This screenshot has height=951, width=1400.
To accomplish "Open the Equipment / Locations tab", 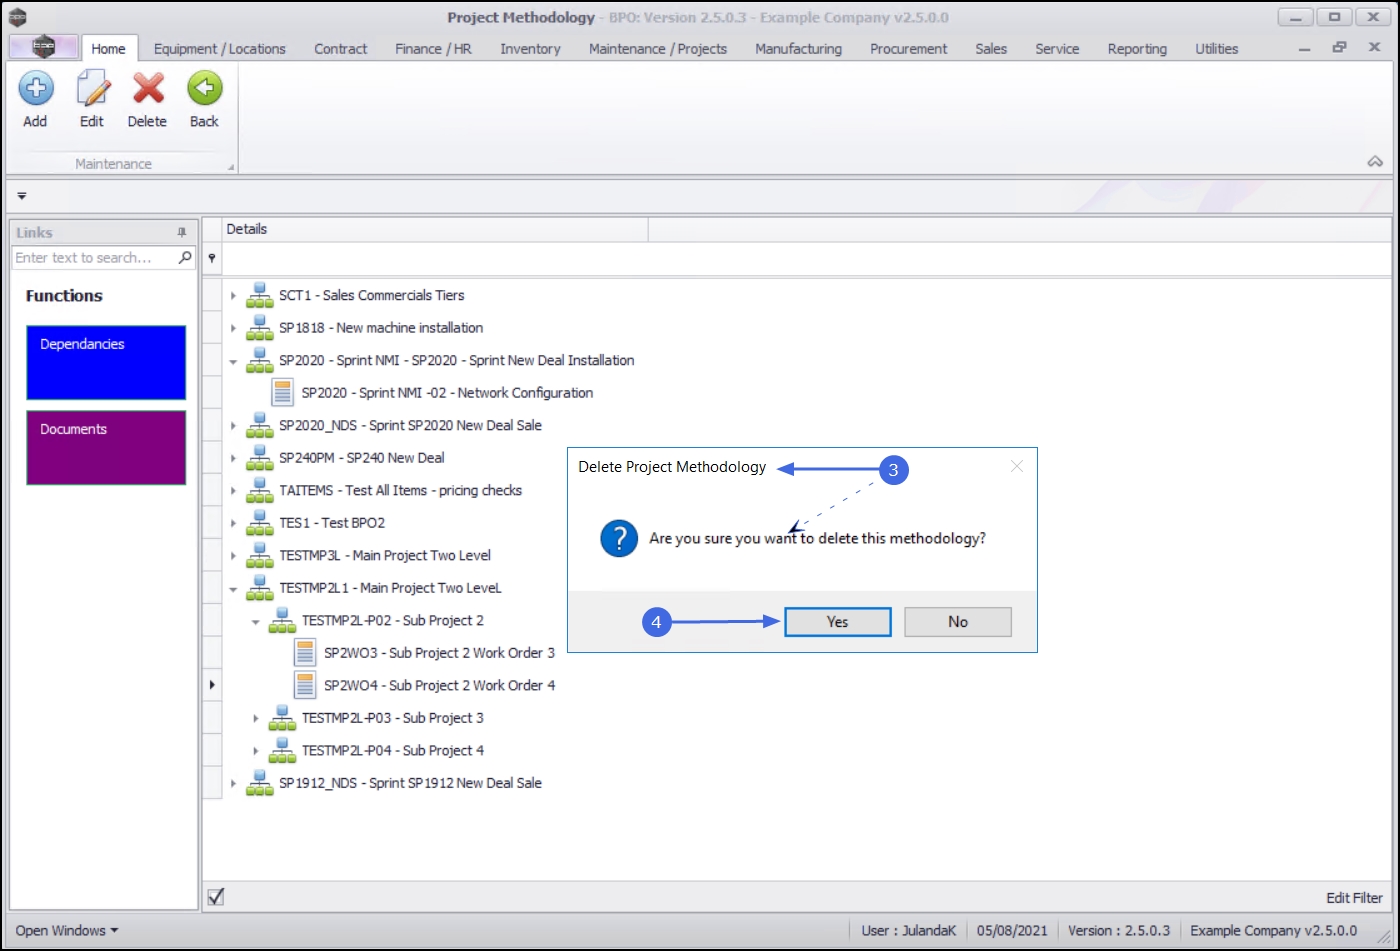I will click(219, 48).
